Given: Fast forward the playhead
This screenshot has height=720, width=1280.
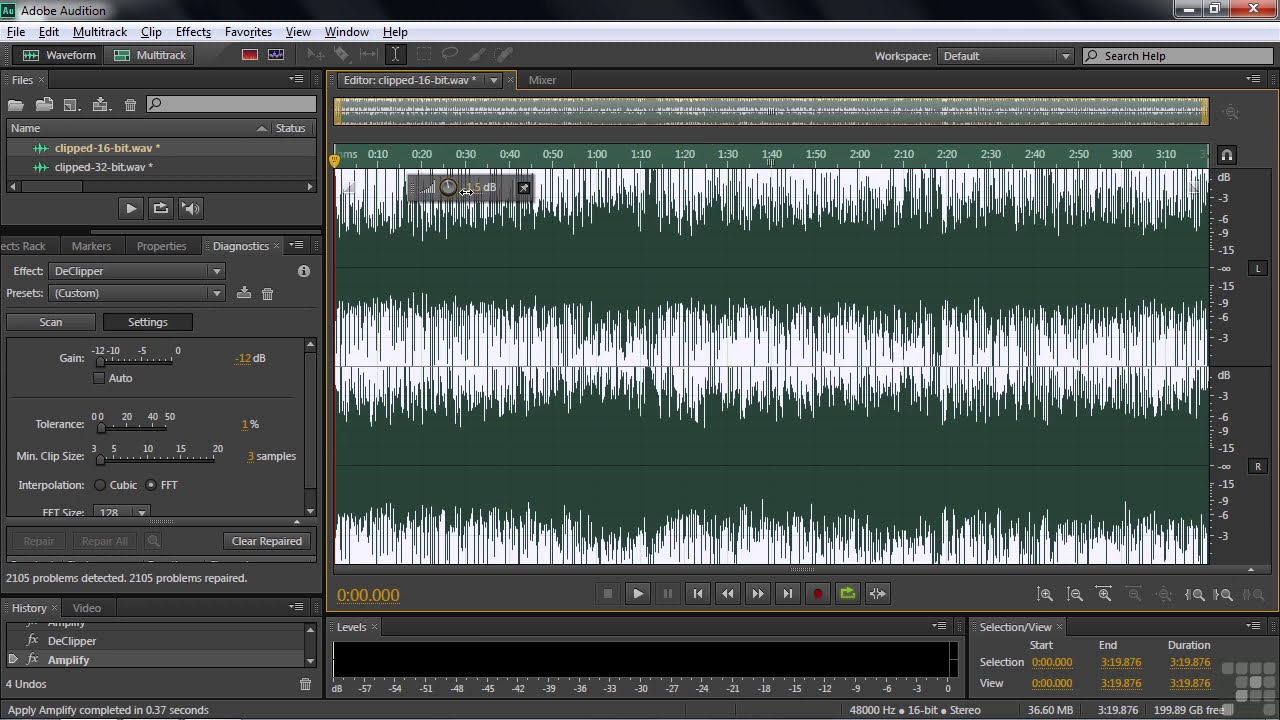Looking at the screenshot, I should pos(757,593).
